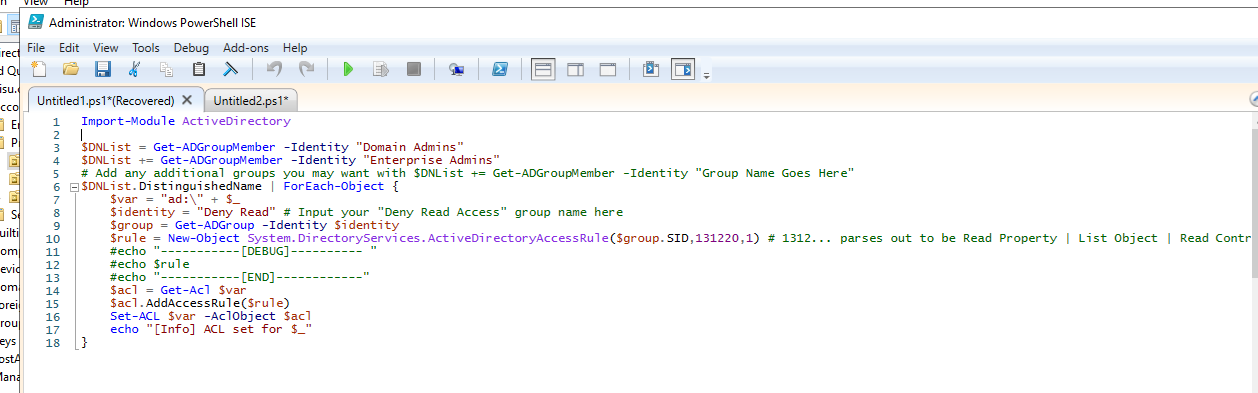The width and height of the screenshot is (1258, 393).
Task: Cut selection with the scissors icon
Action: tap(135, 69)
